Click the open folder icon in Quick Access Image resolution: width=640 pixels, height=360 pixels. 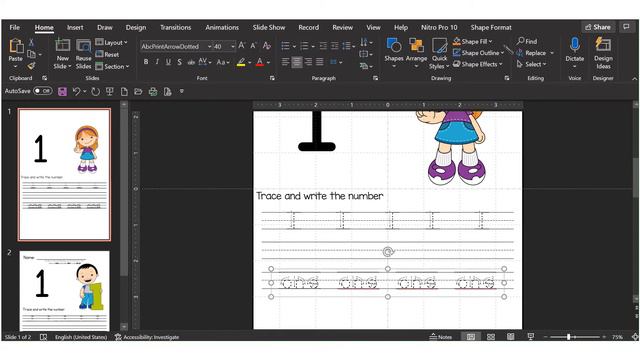pos(138,91)
